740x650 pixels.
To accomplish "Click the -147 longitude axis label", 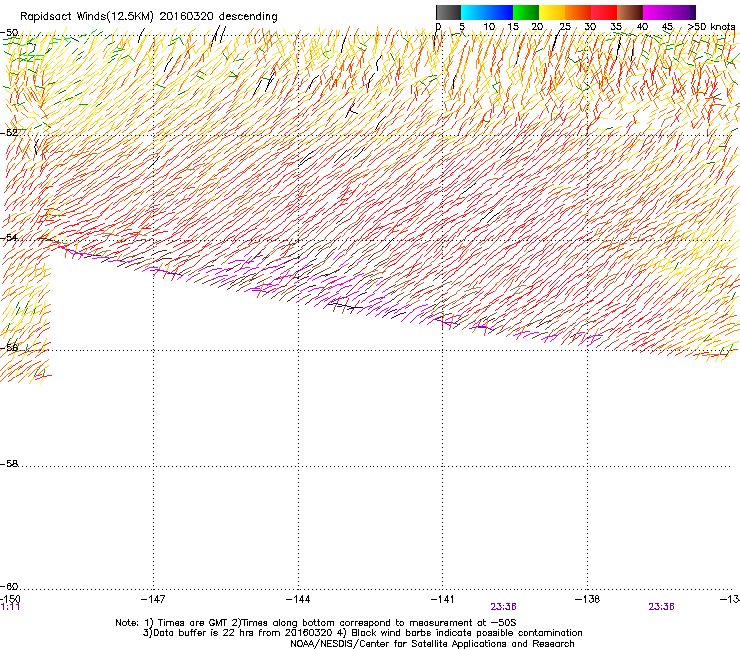I will (153, 599).
